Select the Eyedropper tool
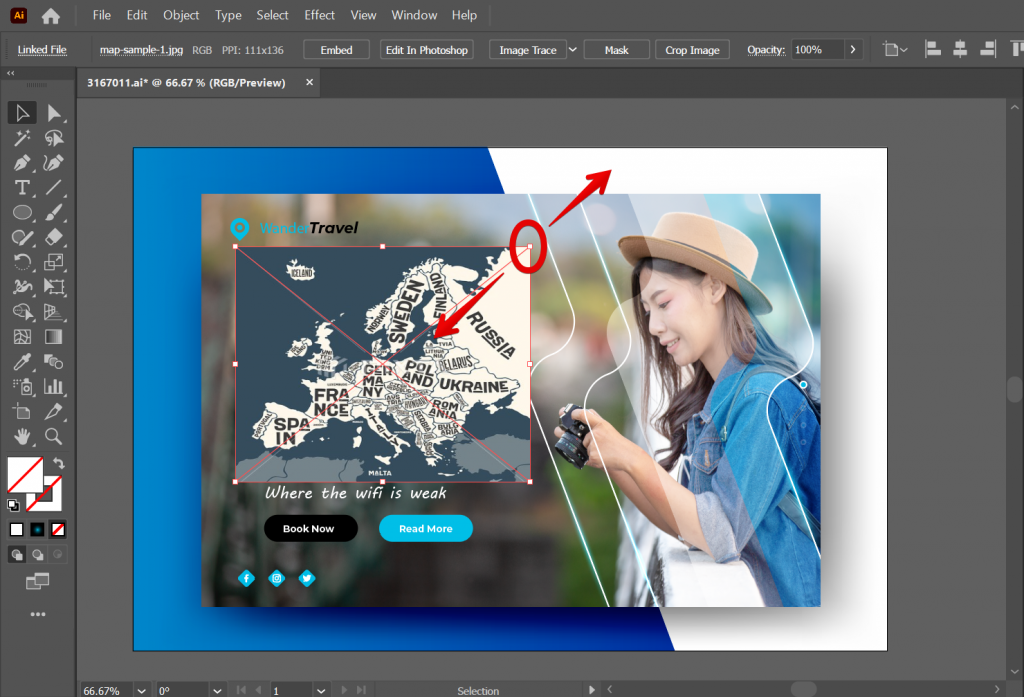 [x=22, y=362]
